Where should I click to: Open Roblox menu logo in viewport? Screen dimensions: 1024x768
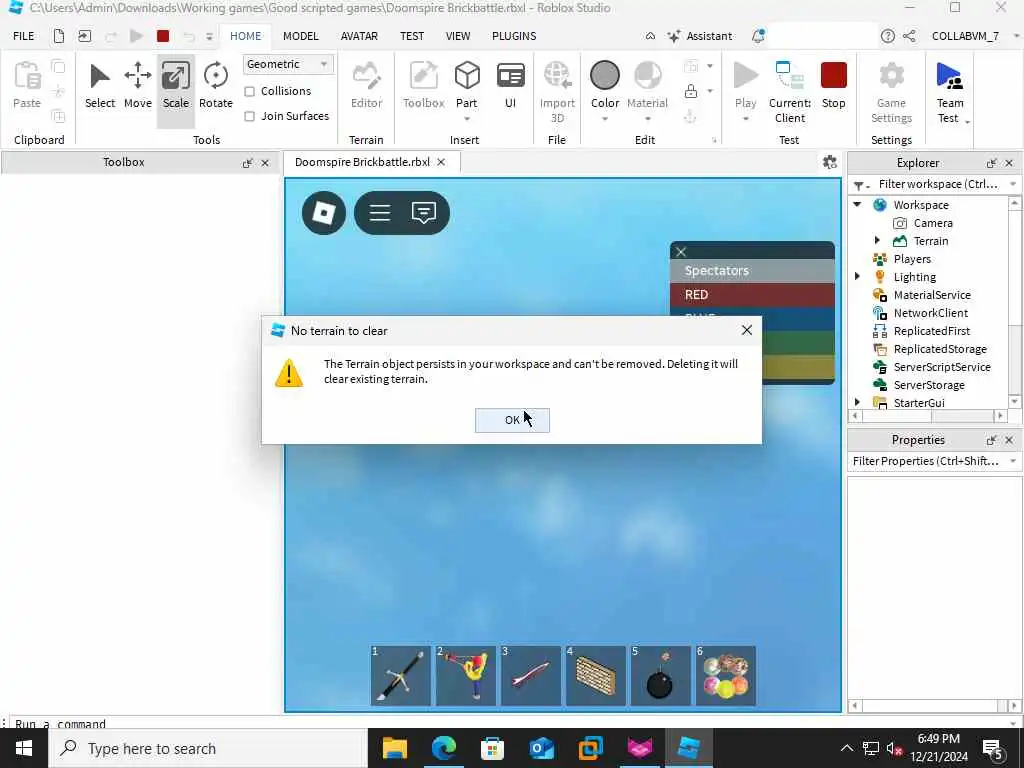point(324,213)
